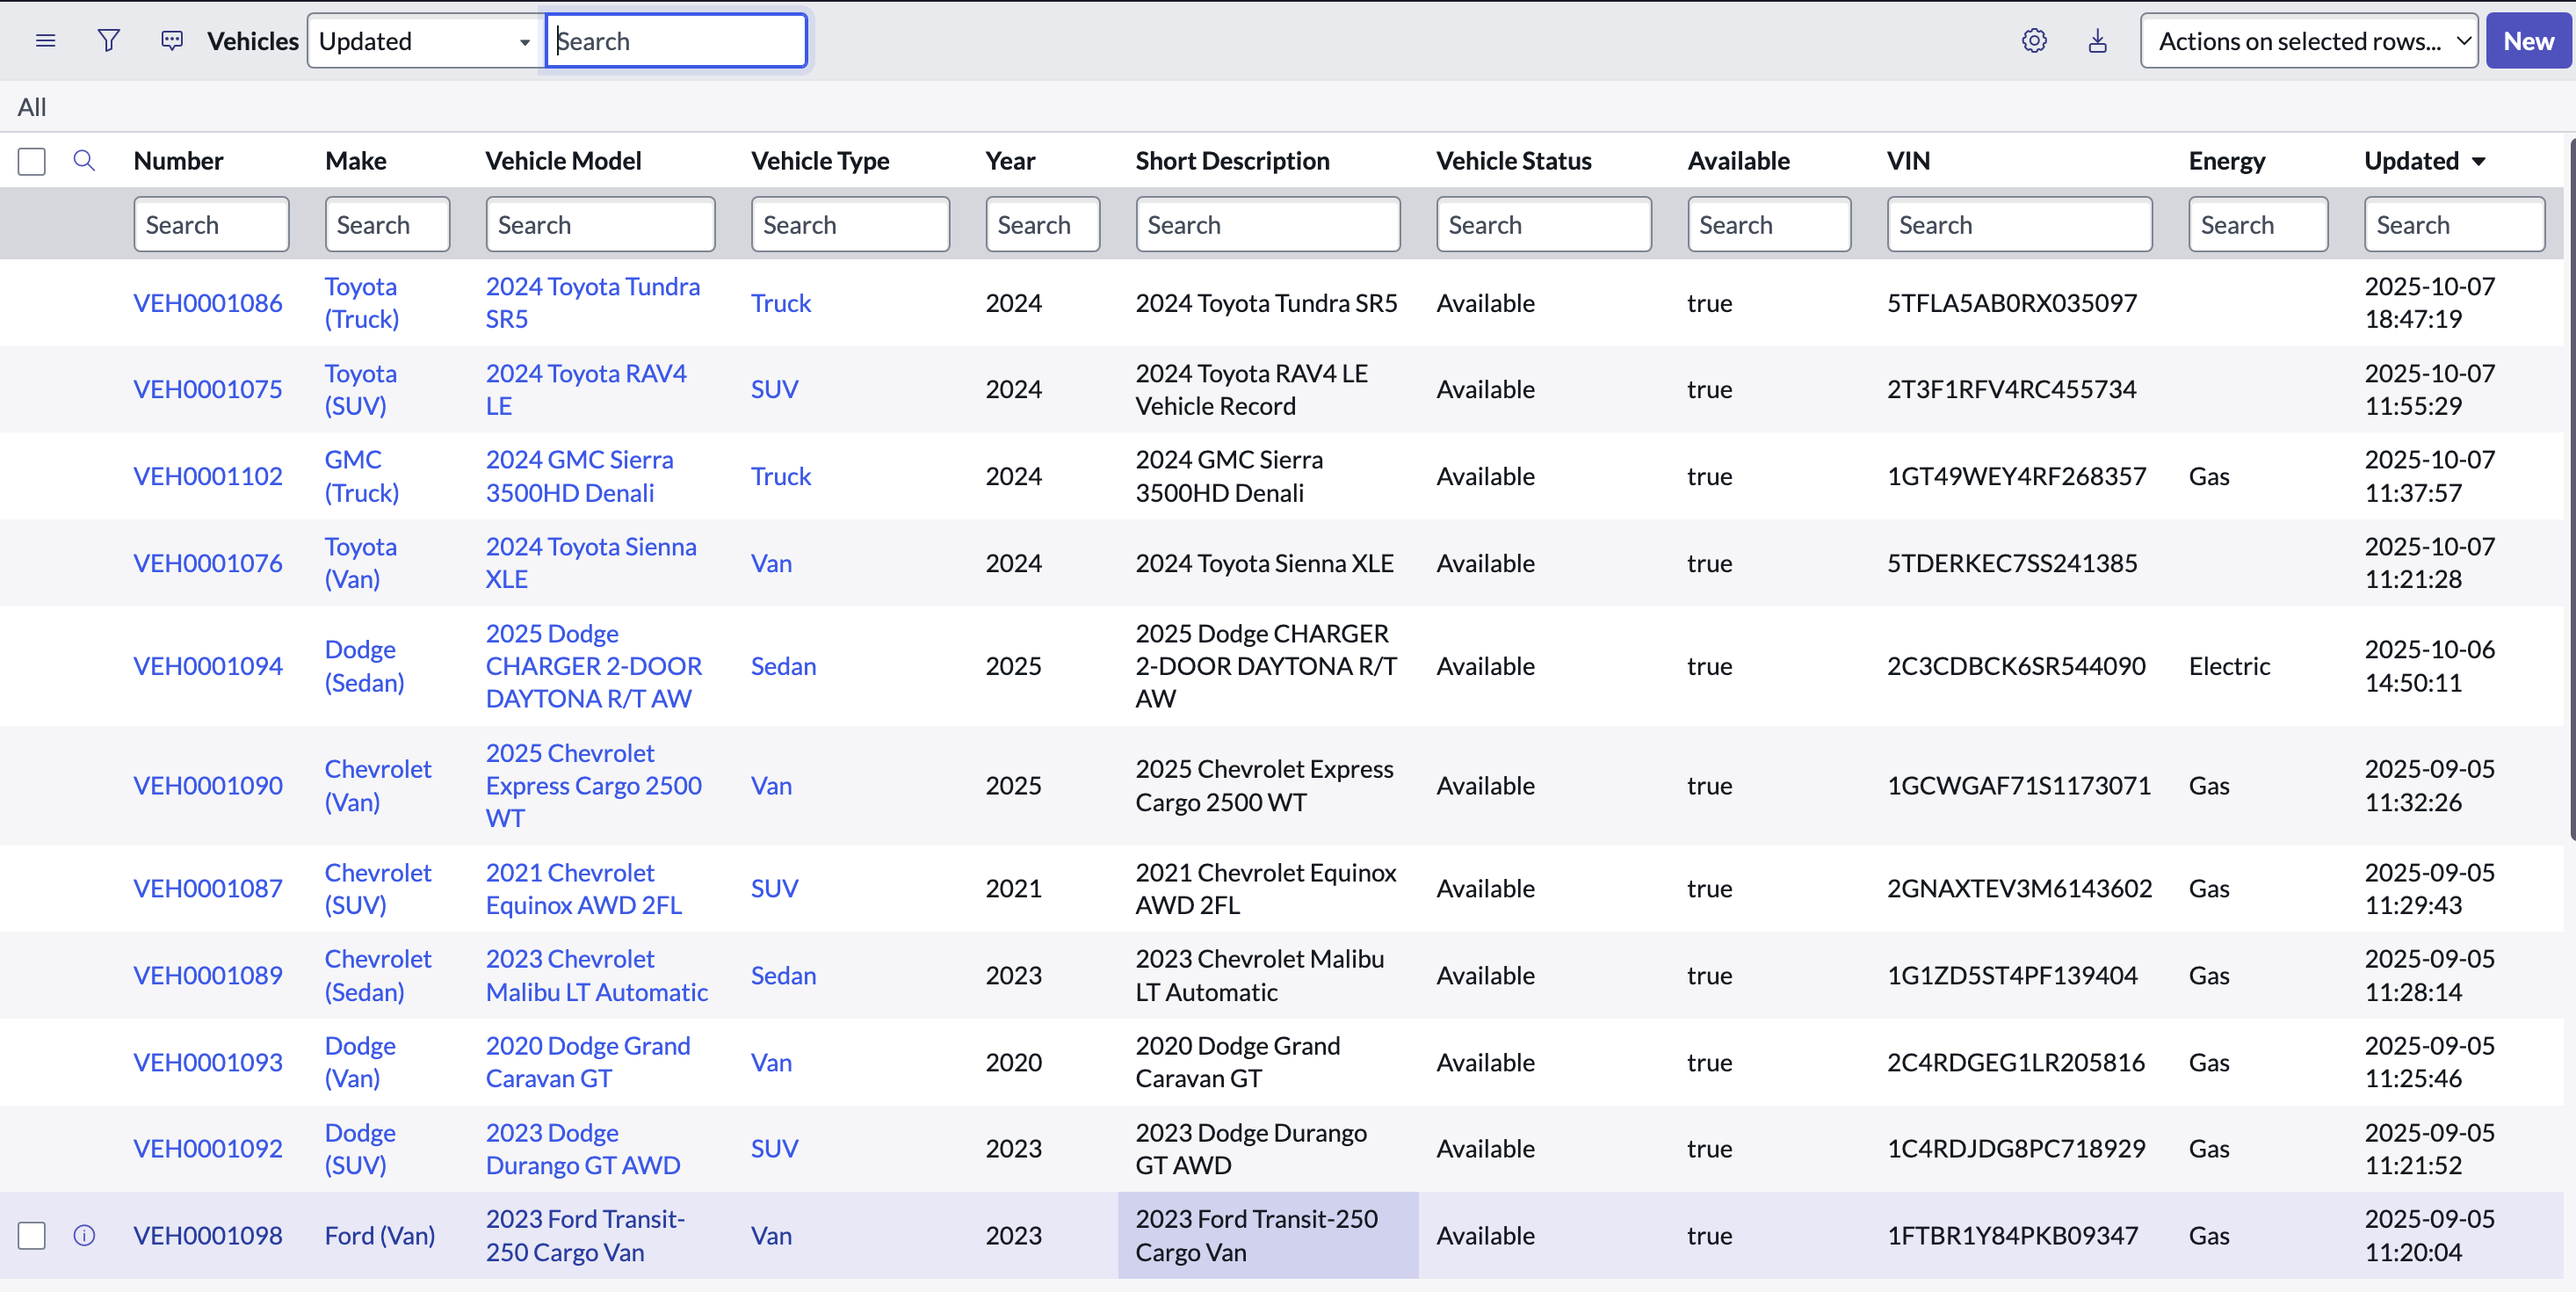The width and height of the screenshot is (2576, 1292).
Task: Open the hamburger list menu icon
Action: pos(45,41)
